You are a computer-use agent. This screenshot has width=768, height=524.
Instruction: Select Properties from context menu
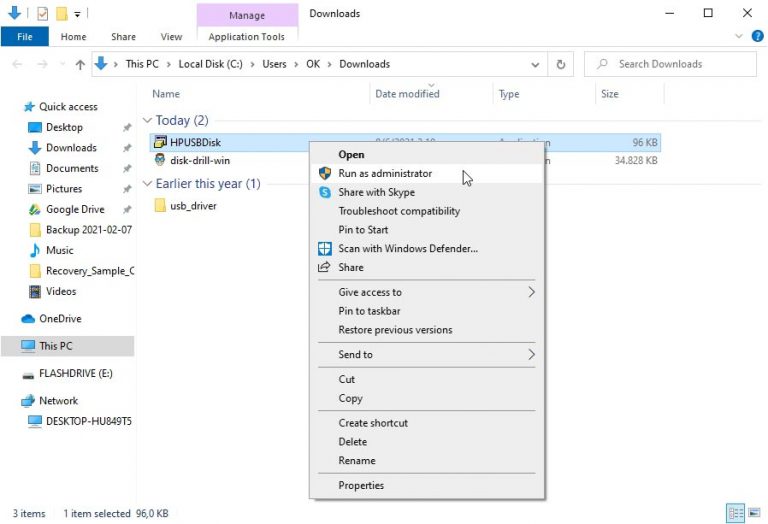(x=361, y=485)
